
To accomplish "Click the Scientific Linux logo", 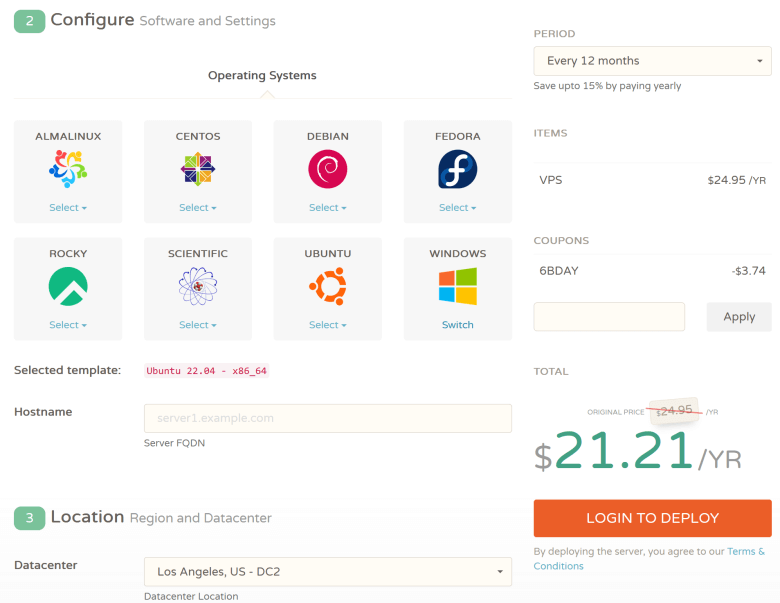I will pos(198,286).
